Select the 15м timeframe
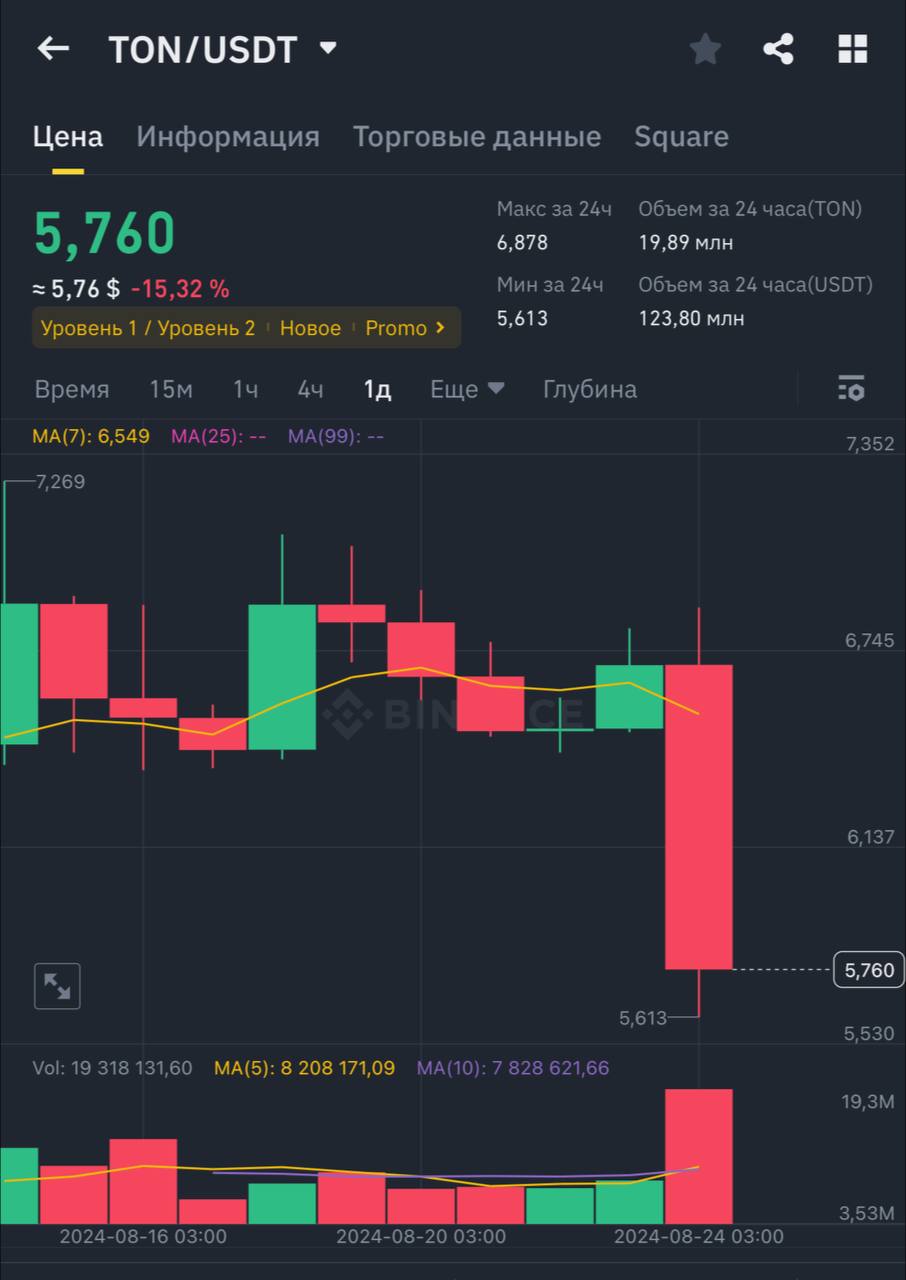 [x=171, y=389]
